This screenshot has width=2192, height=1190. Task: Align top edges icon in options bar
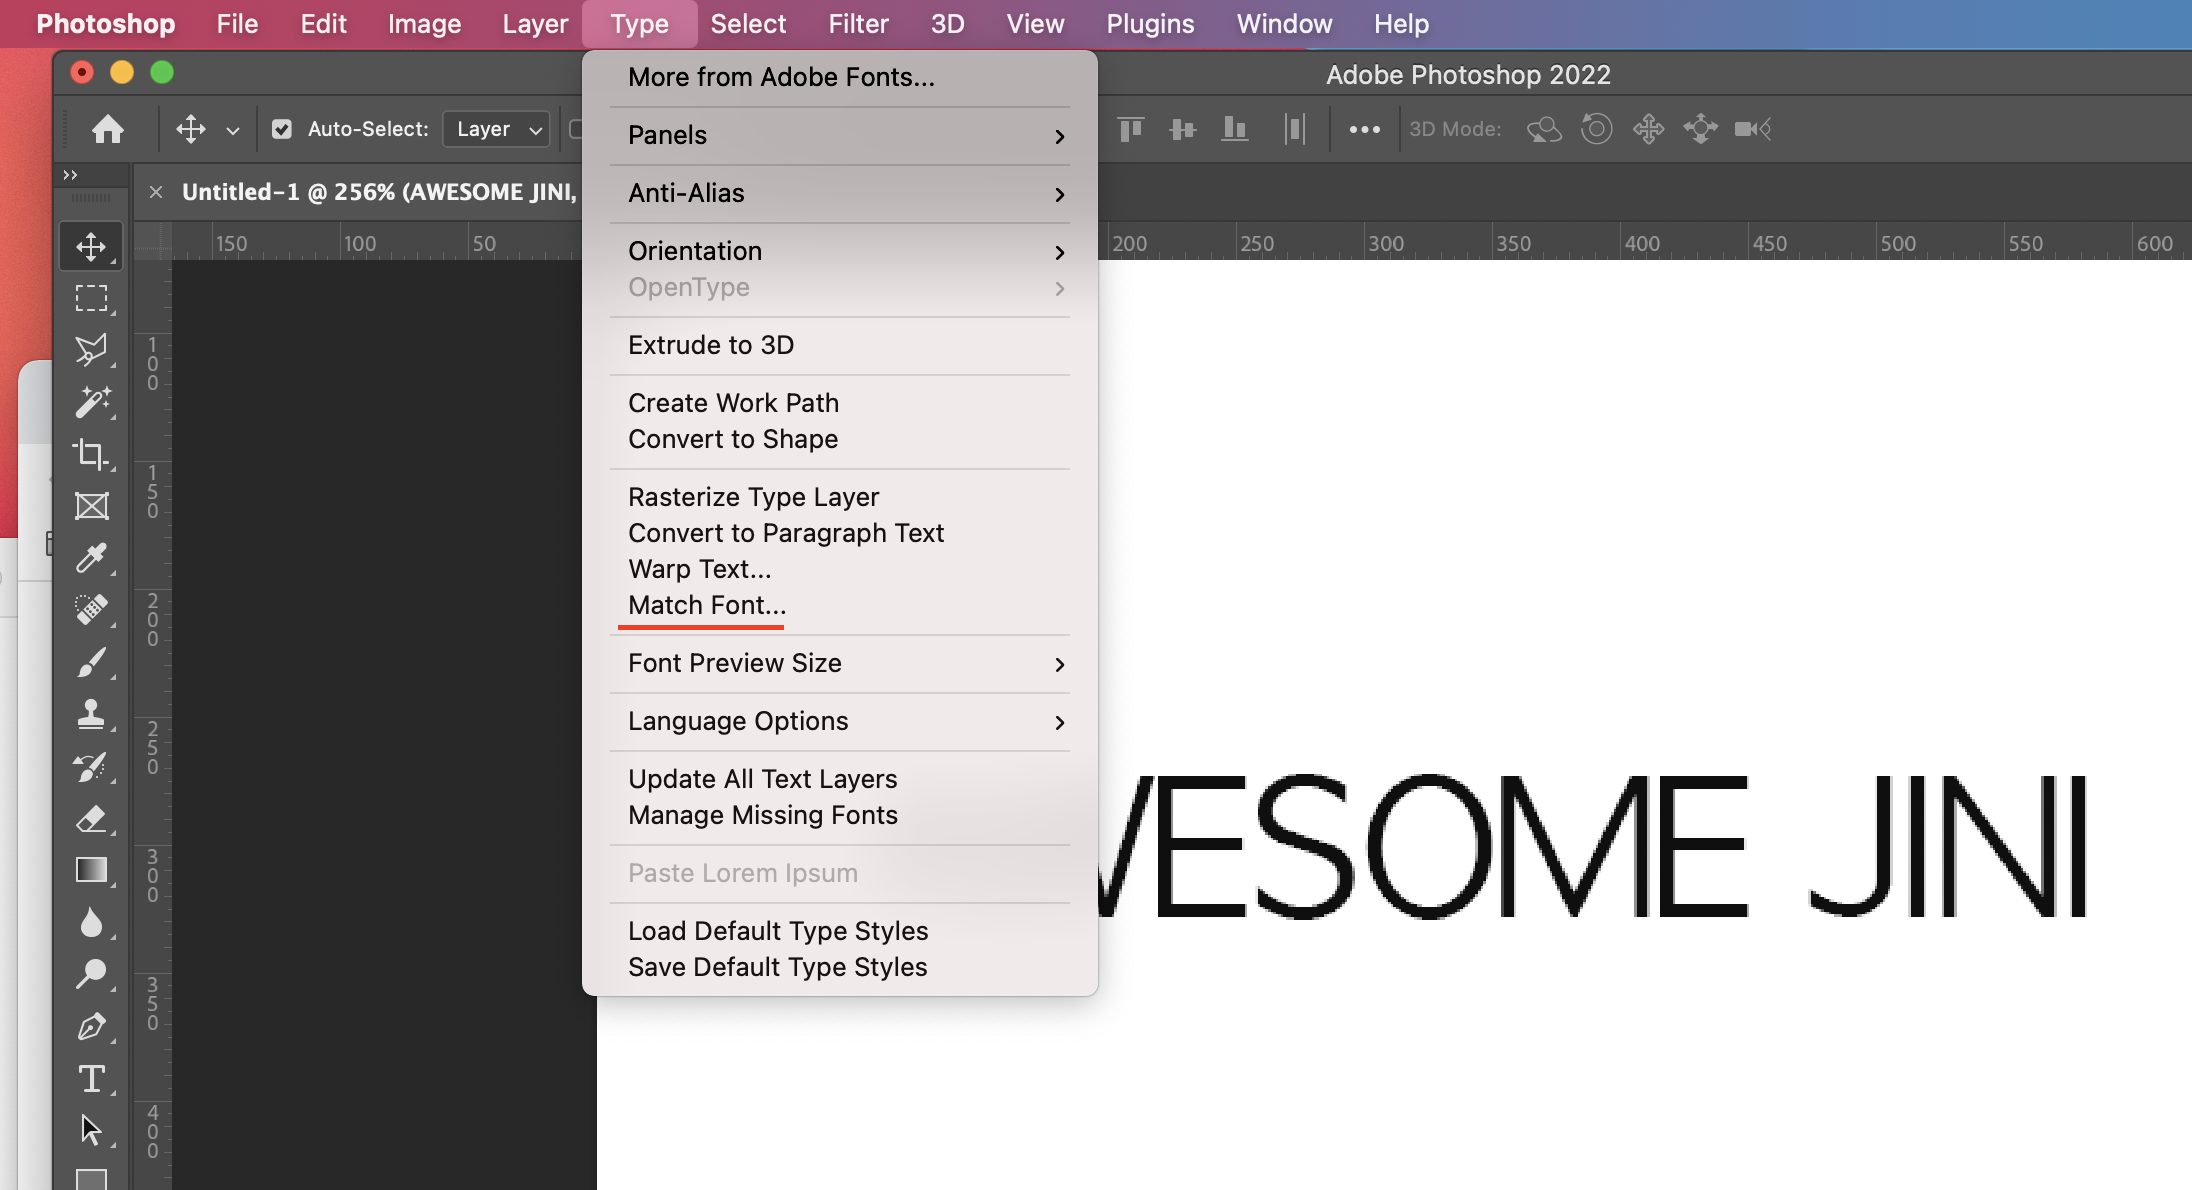(1131, 129)
